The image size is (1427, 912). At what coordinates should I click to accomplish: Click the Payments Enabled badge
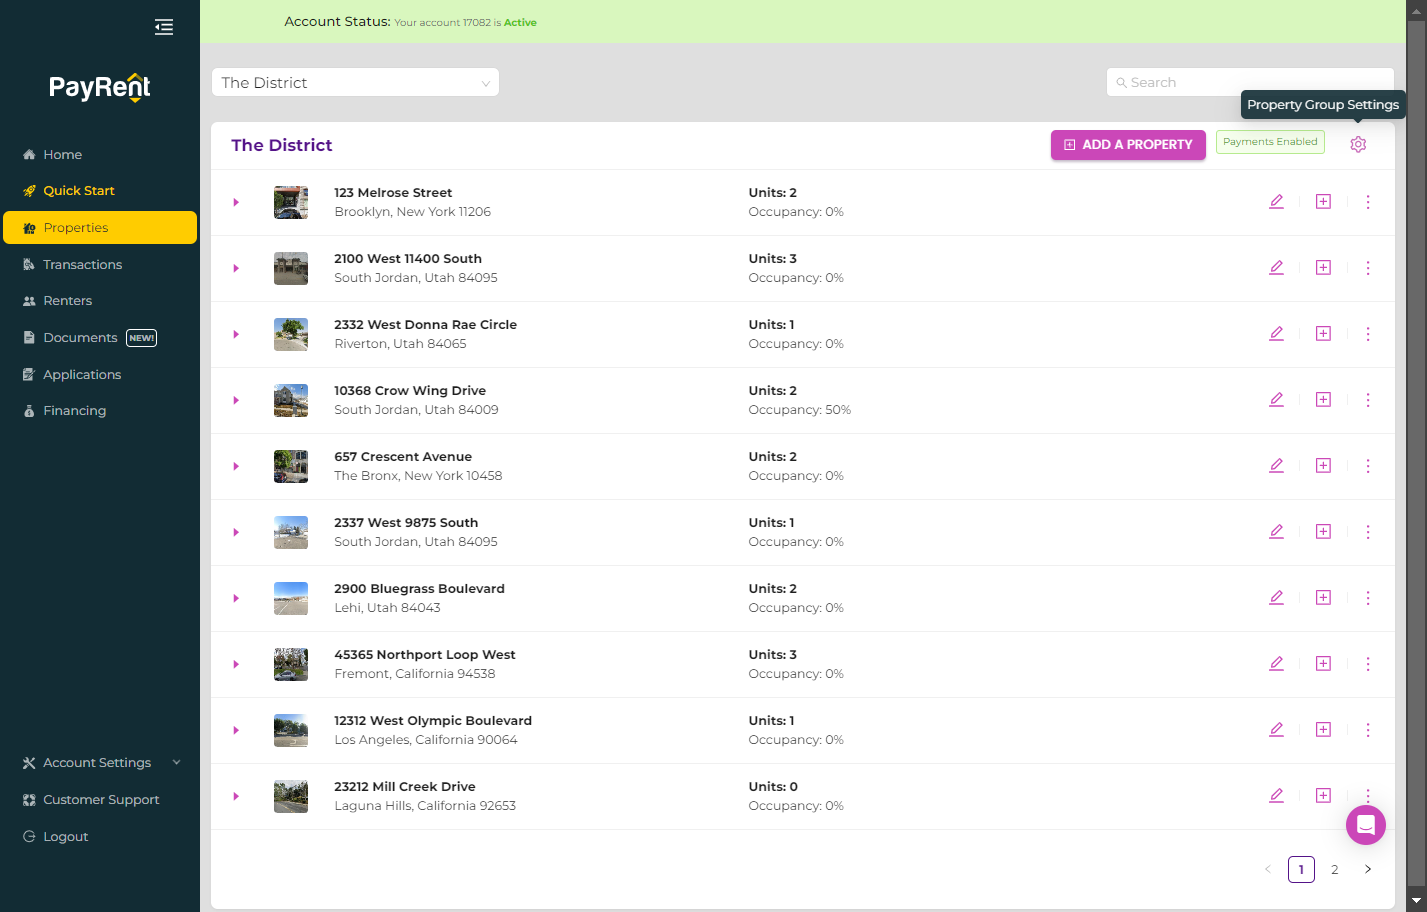pos(1270,142)
